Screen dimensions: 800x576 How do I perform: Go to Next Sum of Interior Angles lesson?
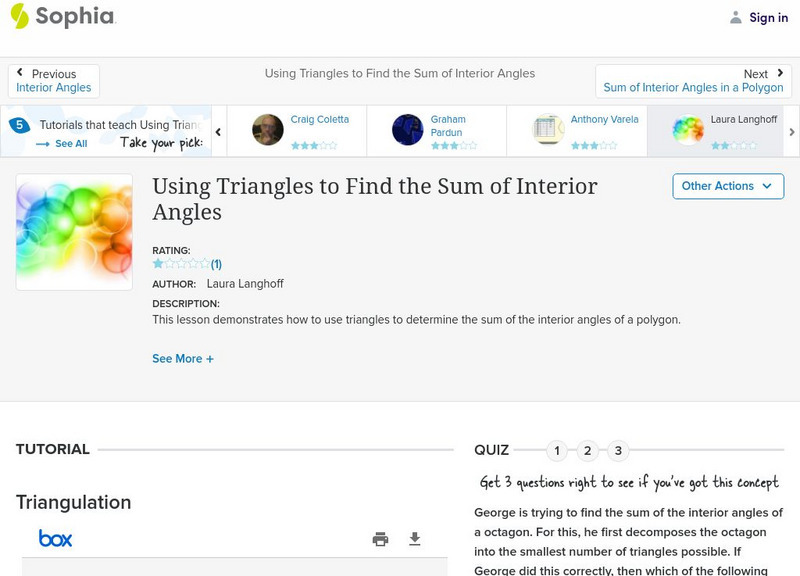(693, 81)
